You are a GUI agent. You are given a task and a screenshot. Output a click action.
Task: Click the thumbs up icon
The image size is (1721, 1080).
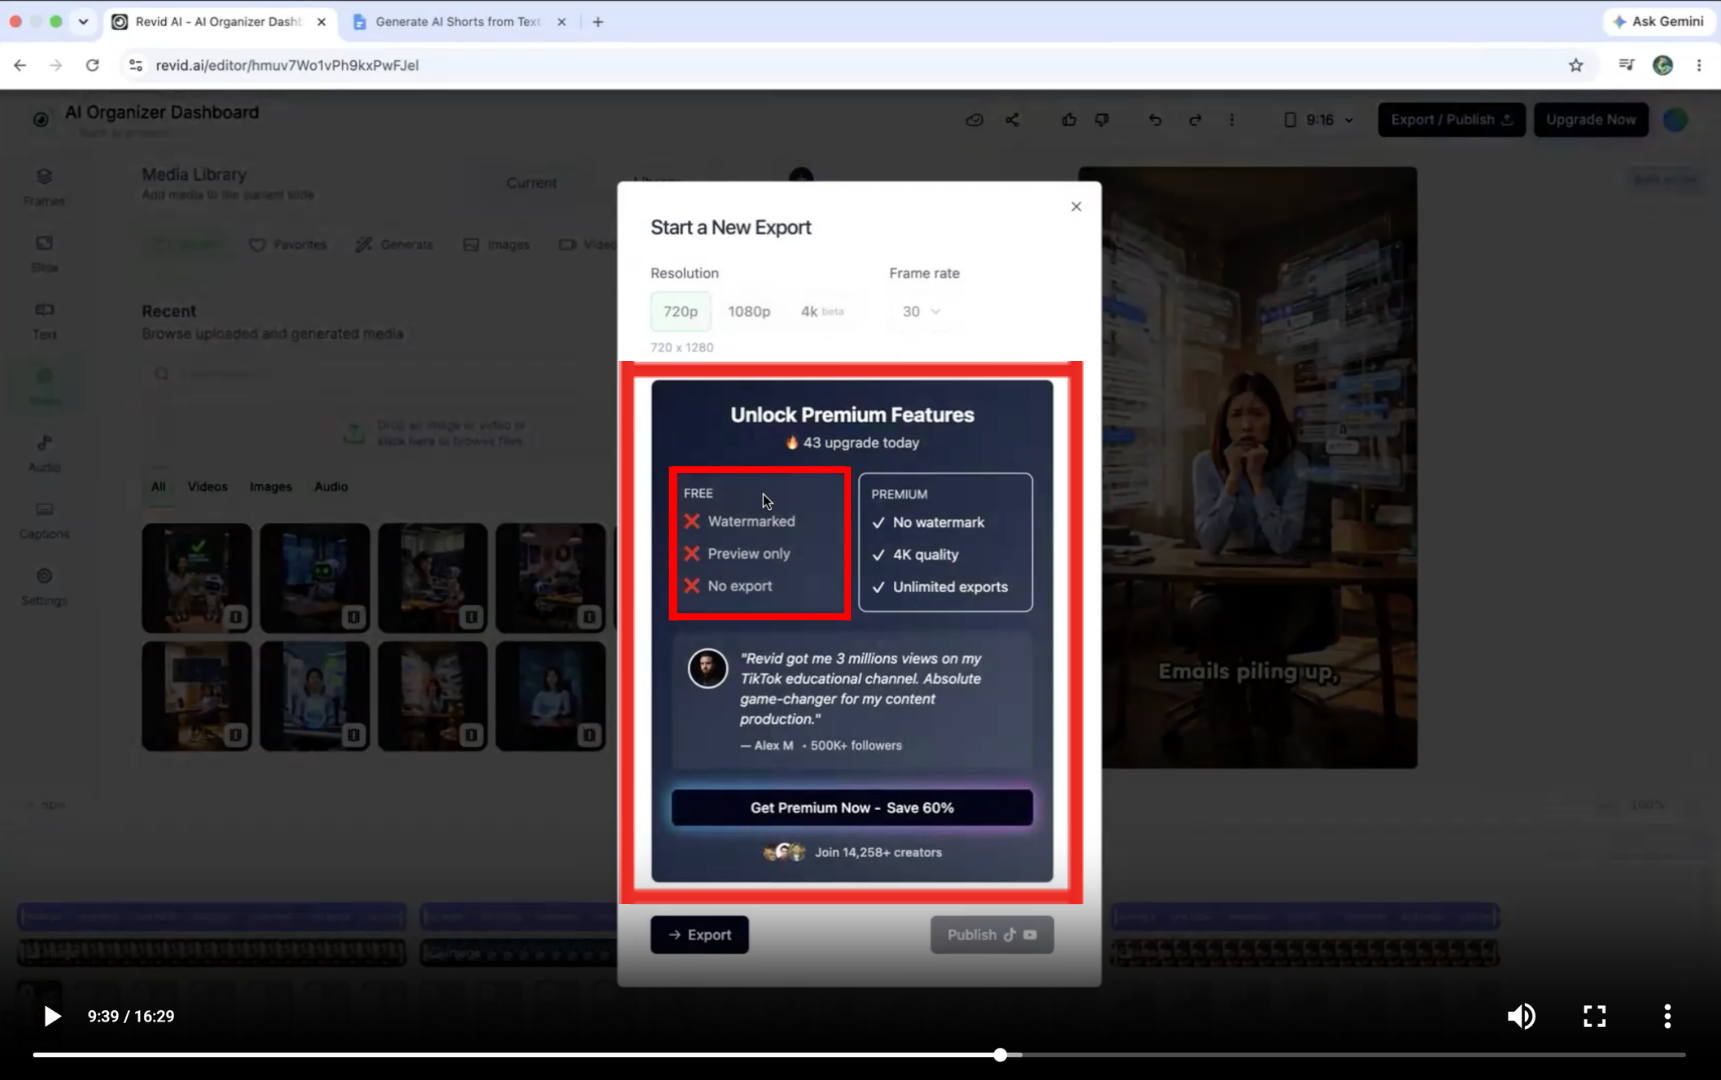click(1068, 119)
